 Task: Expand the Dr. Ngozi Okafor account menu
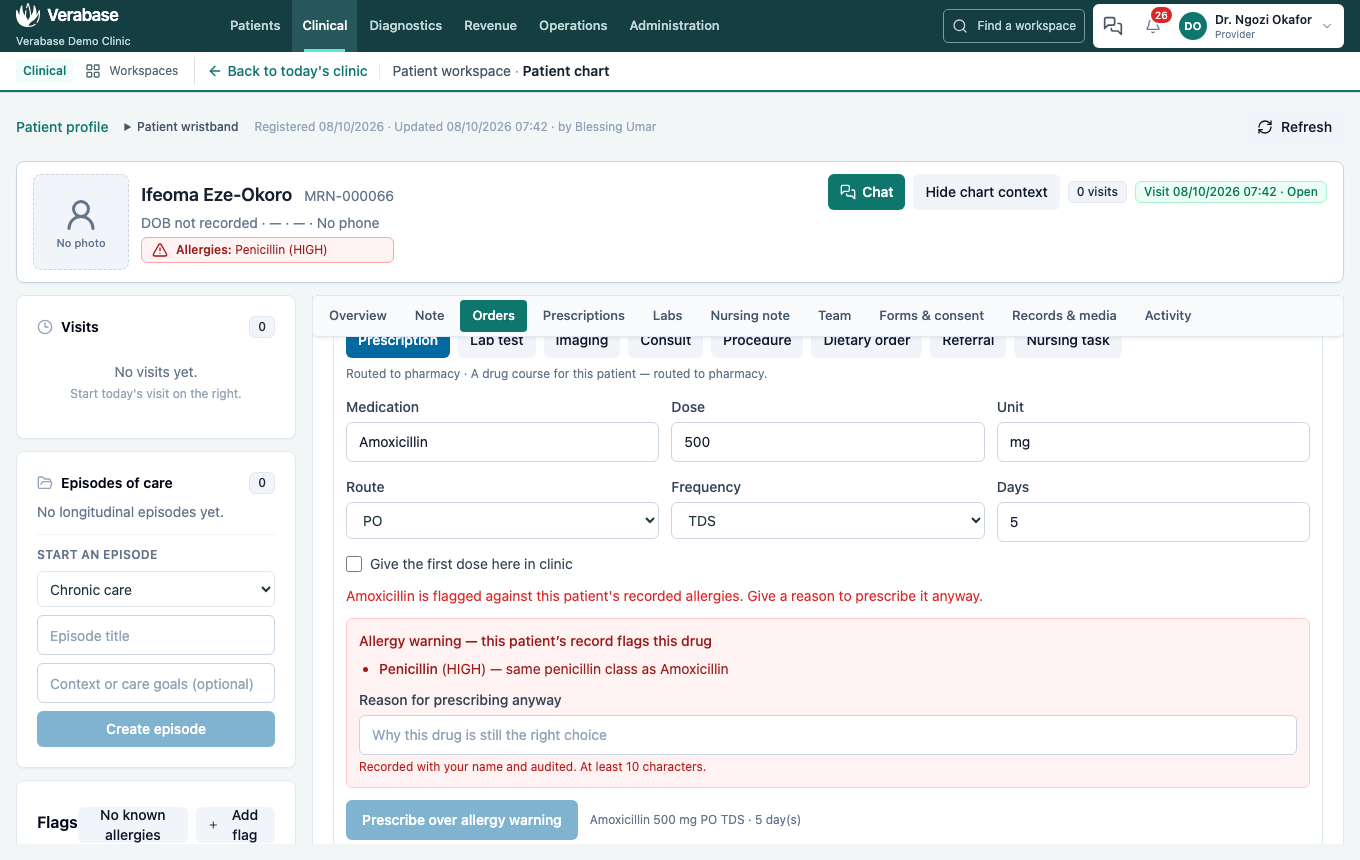pyautogui.click(x=1327, y=26)
